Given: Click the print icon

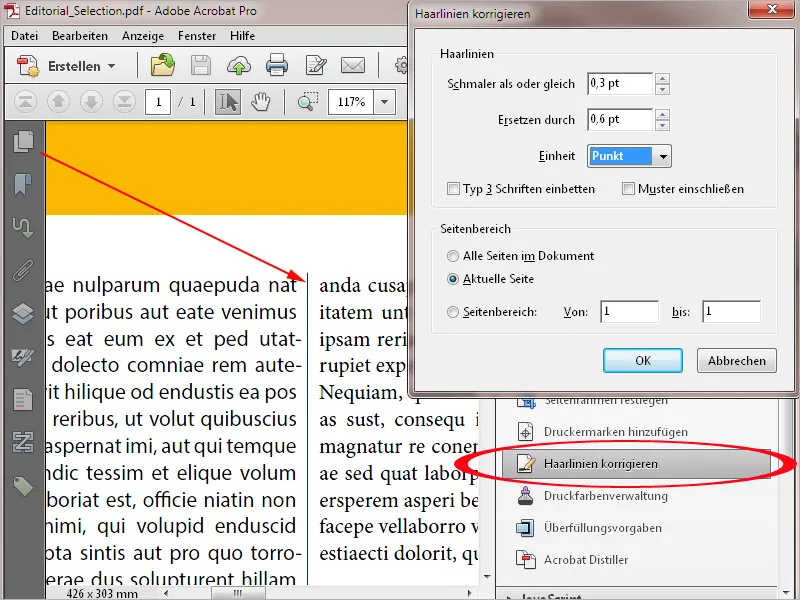Looking at the screenshot, I should (x=277, y=66).
